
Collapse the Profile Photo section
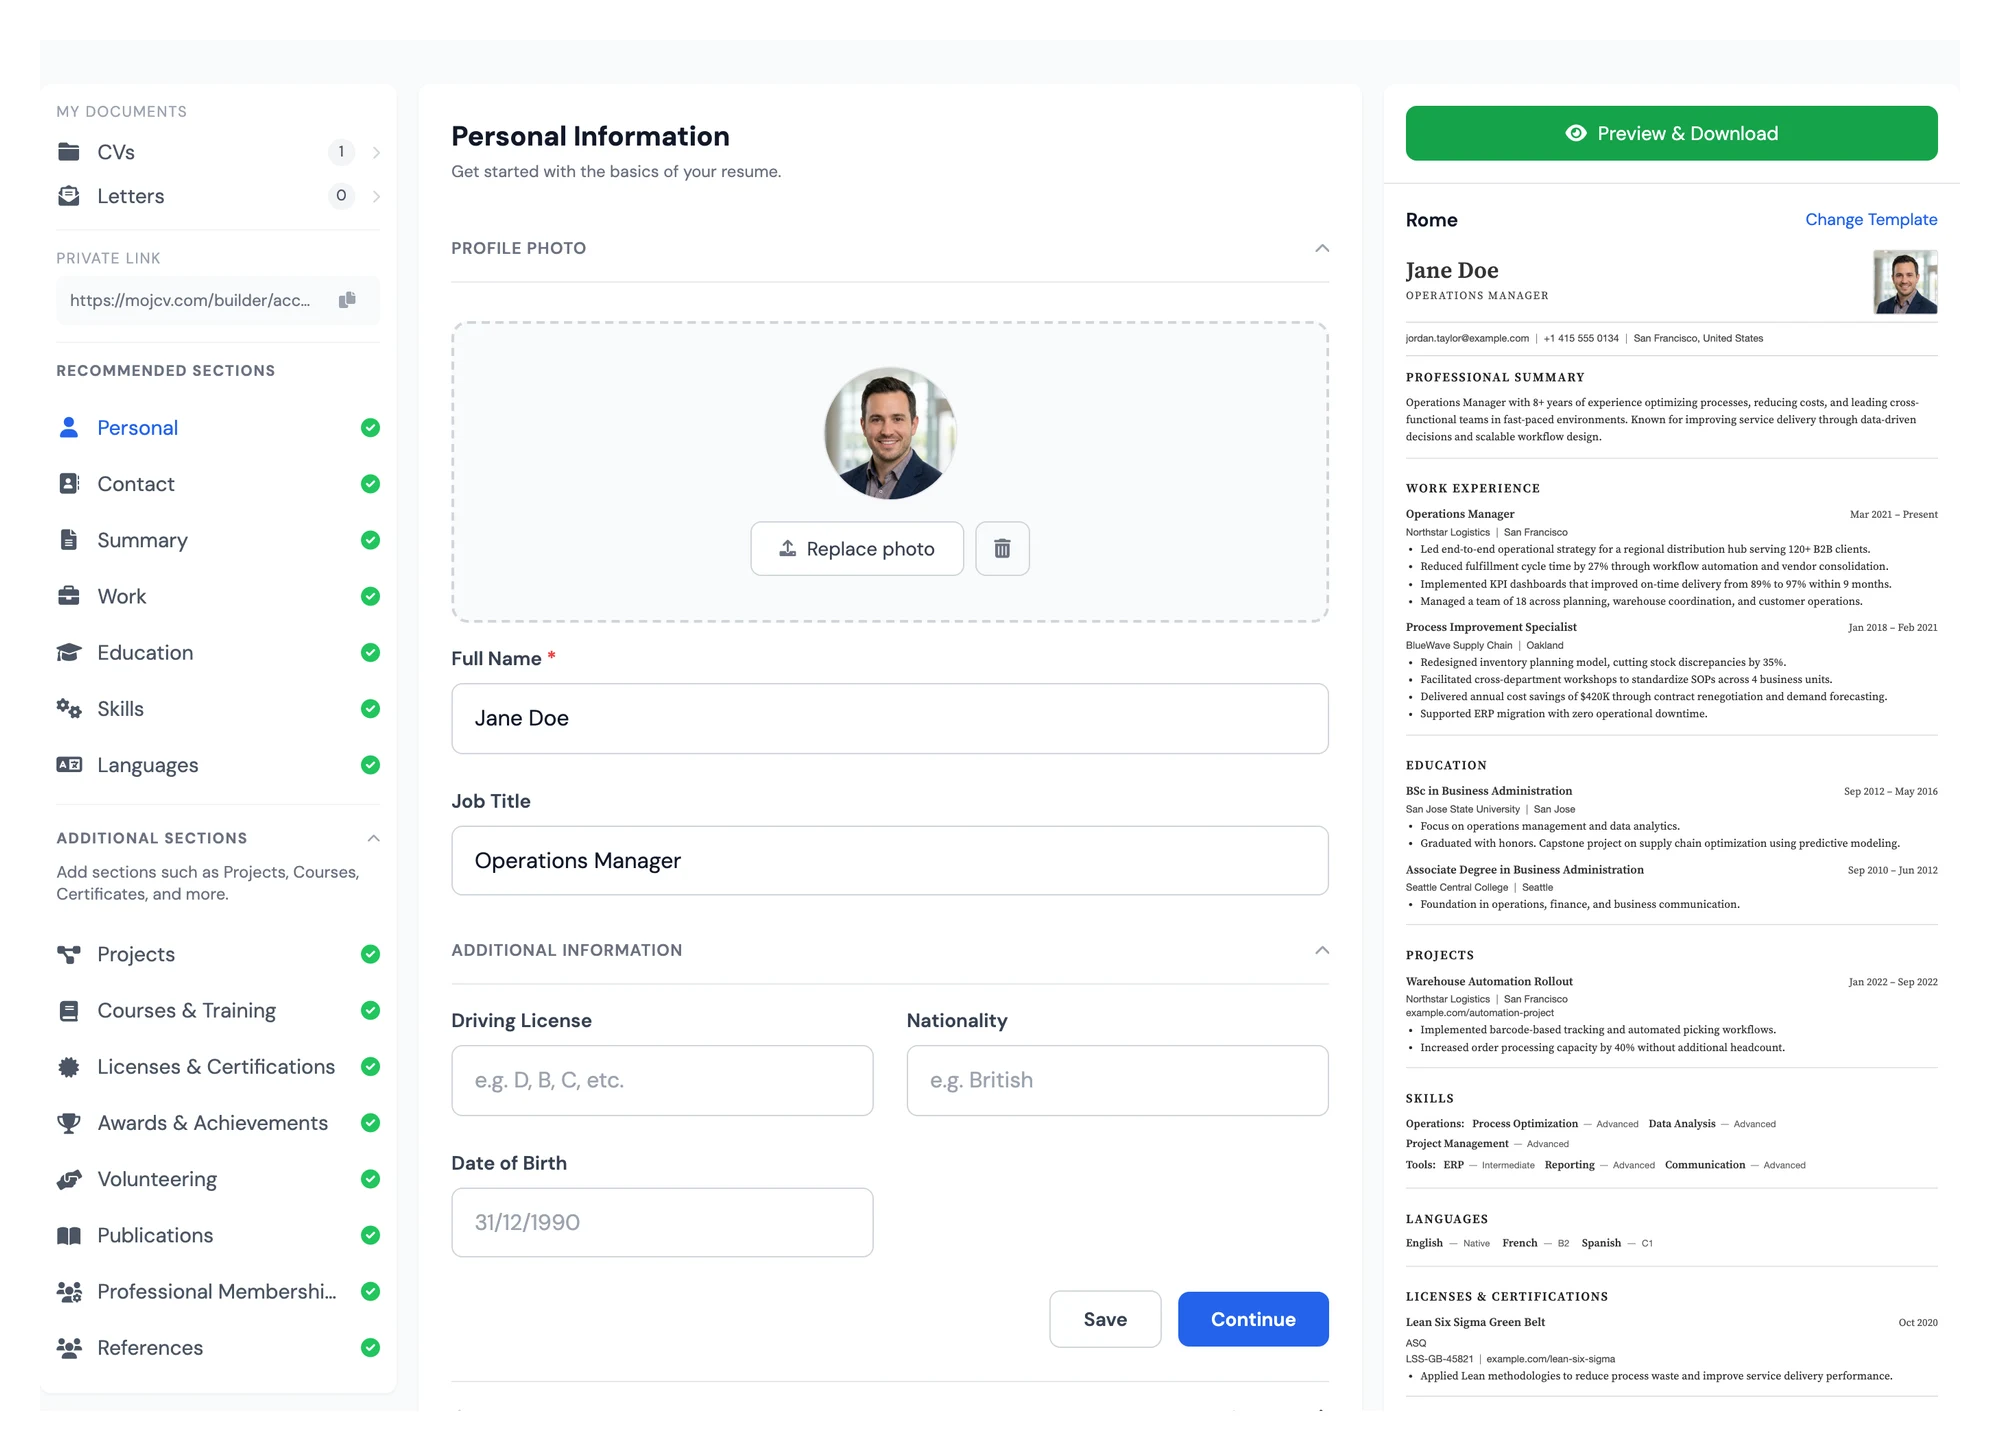1322,248
